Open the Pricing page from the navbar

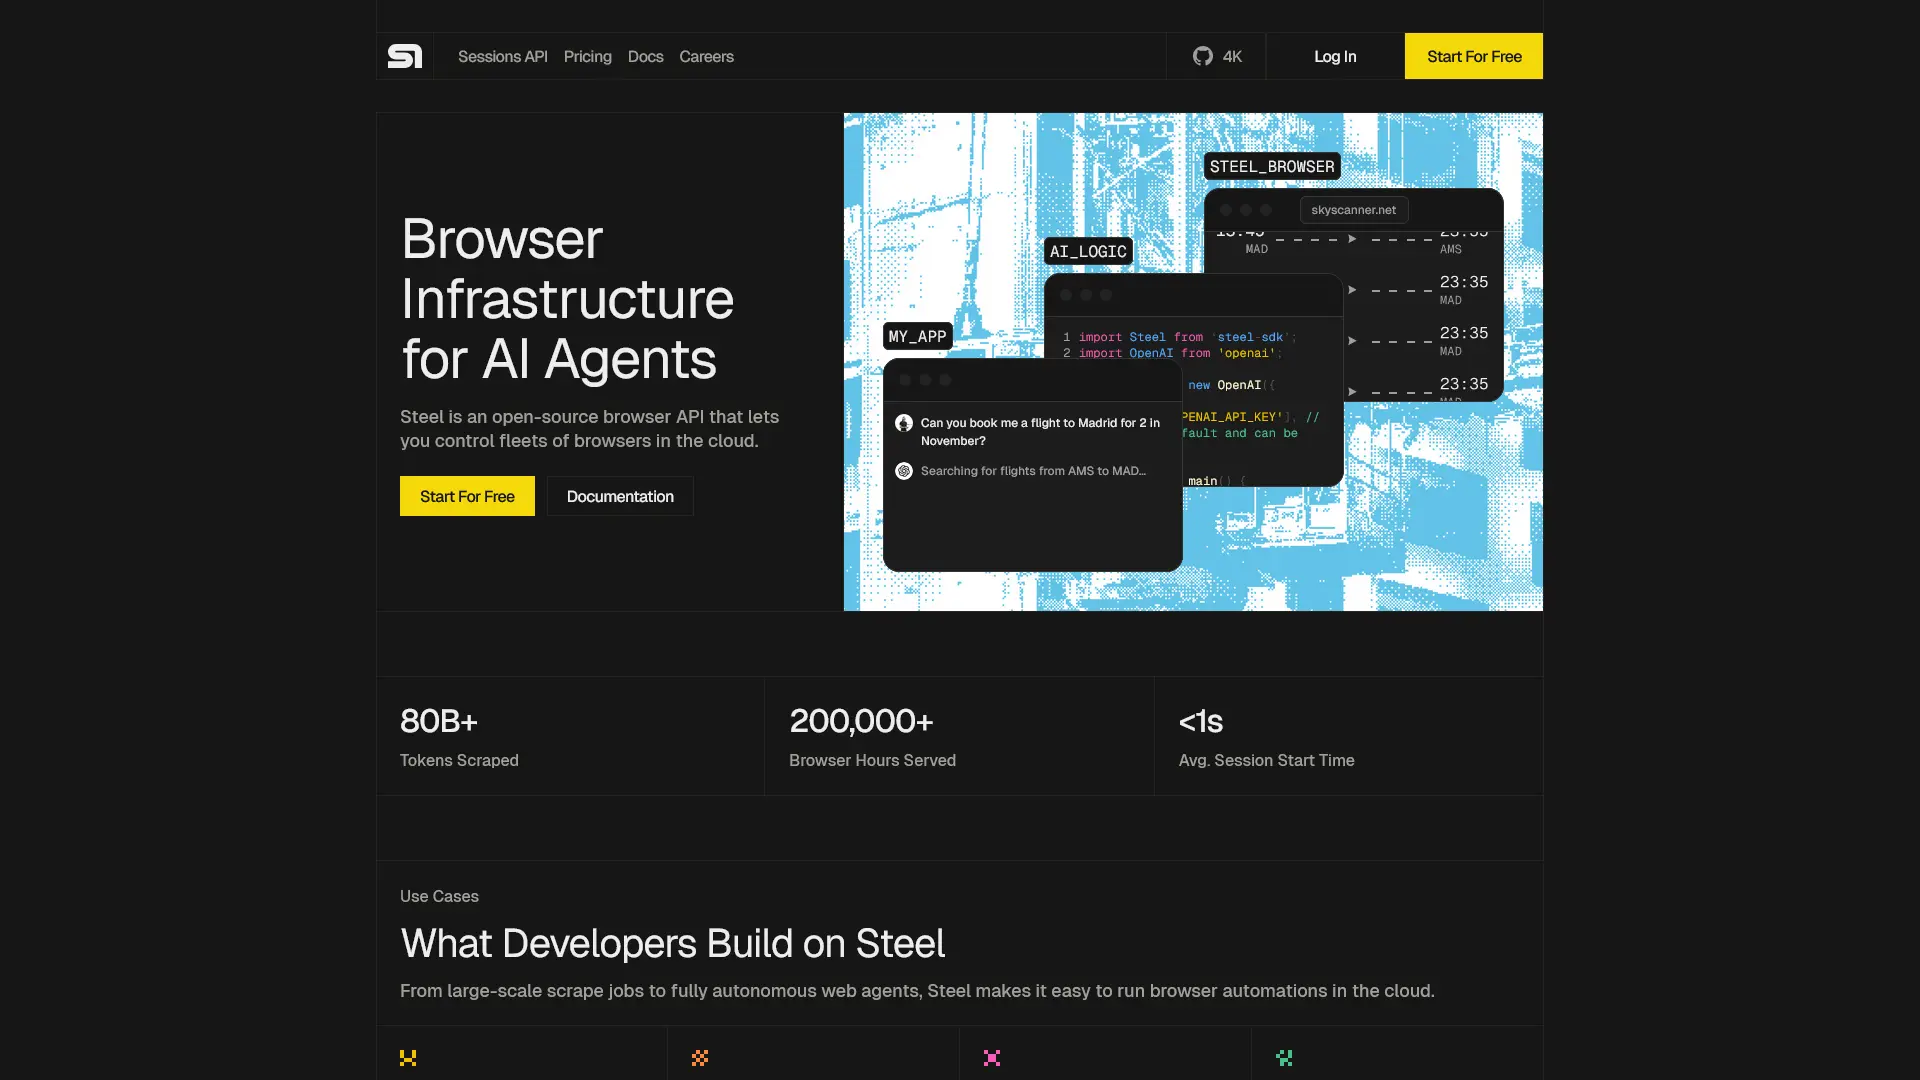pos(587,56)
